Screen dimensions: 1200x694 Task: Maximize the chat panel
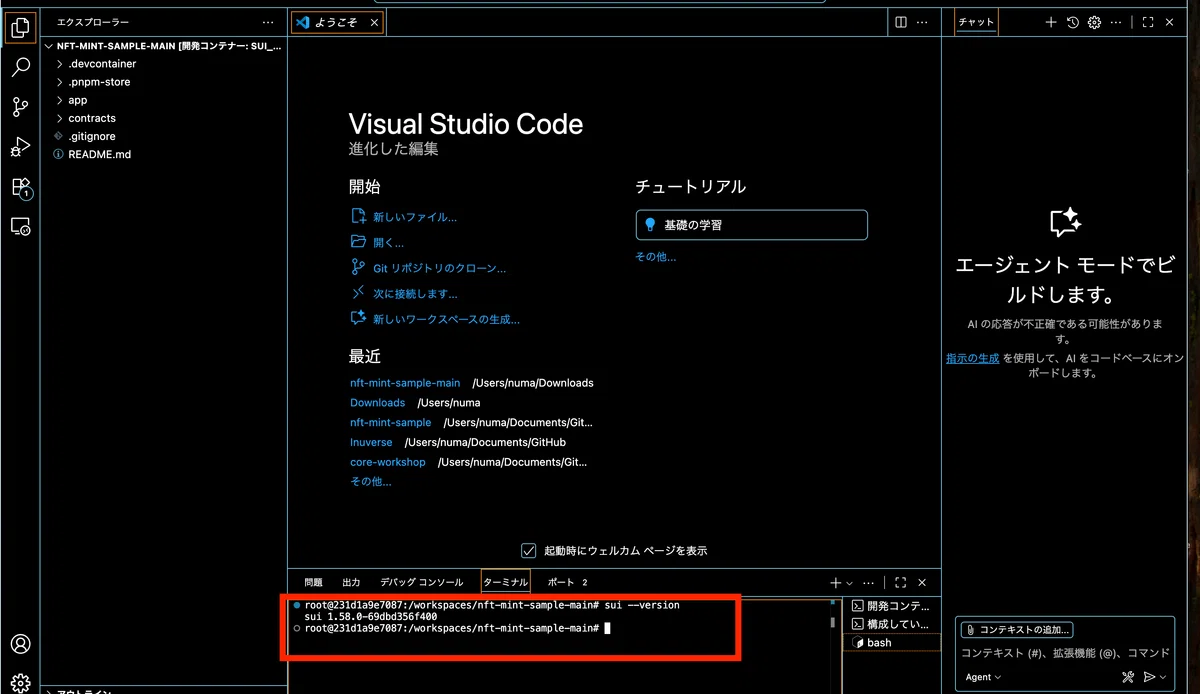[x=1148, y=22]
